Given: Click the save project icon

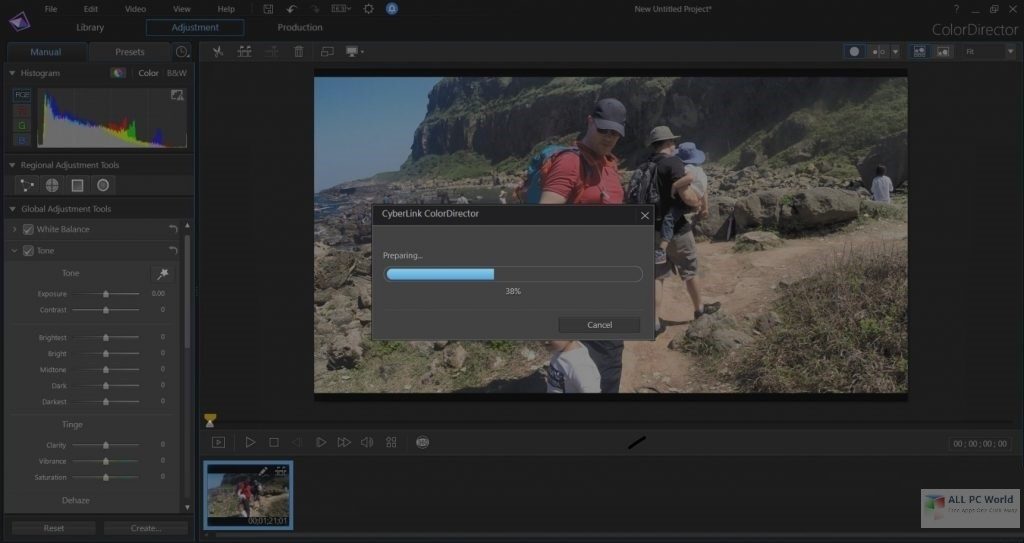Looking at the screenshot, I should click(268, 9).
